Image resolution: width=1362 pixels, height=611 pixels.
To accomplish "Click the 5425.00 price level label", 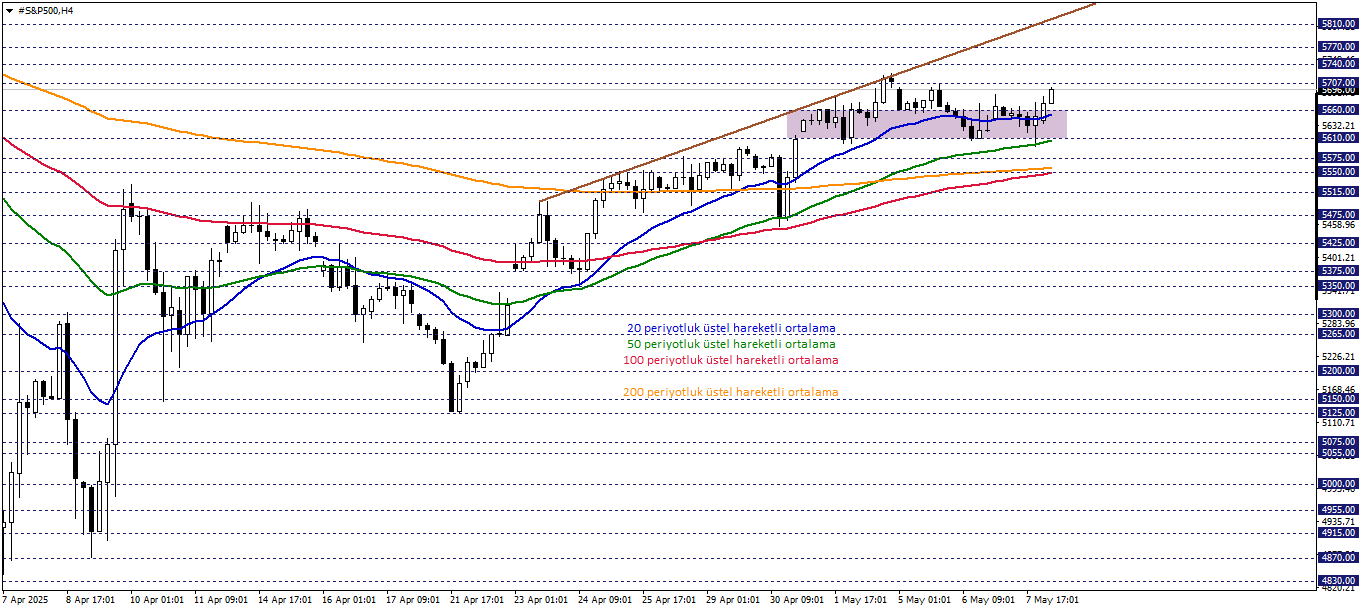I will click(x=1337, y=243).
